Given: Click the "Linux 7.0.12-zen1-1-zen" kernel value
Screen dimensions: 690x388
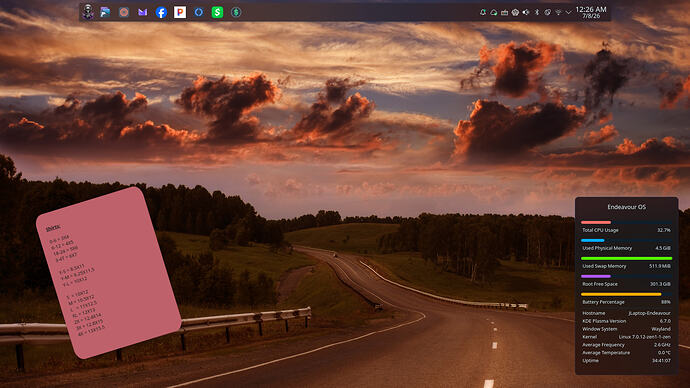Looking at the screenshot, I should point(645,337).
